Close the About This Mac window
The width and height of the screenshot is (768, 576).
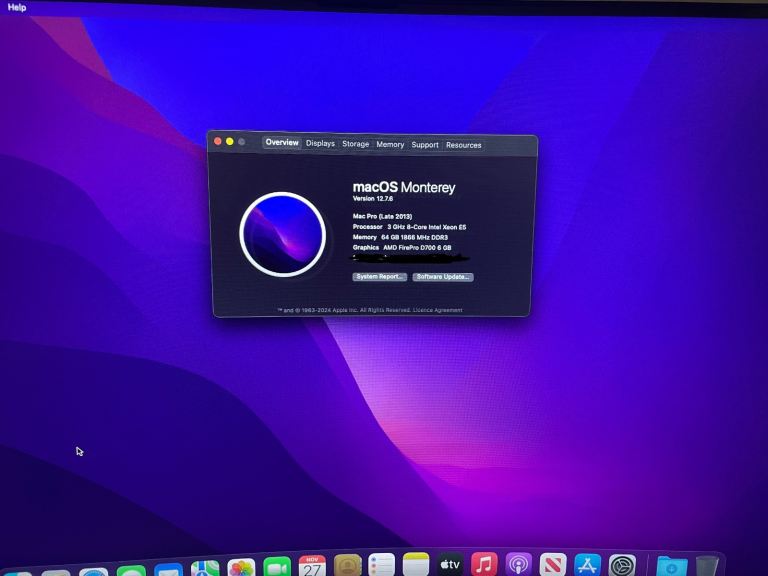pos(217,141)
